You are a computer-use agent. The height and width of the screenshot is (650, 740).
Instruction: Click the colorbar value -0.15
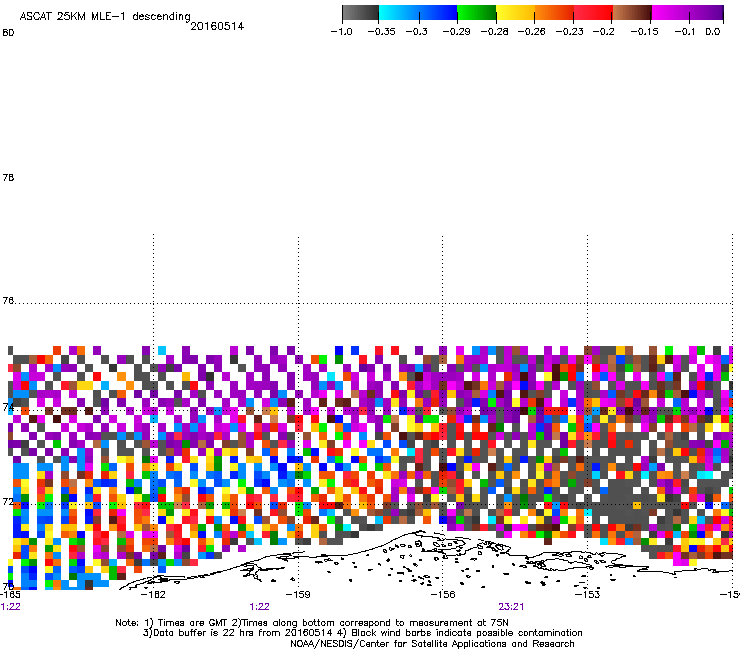tap(644, 32)
